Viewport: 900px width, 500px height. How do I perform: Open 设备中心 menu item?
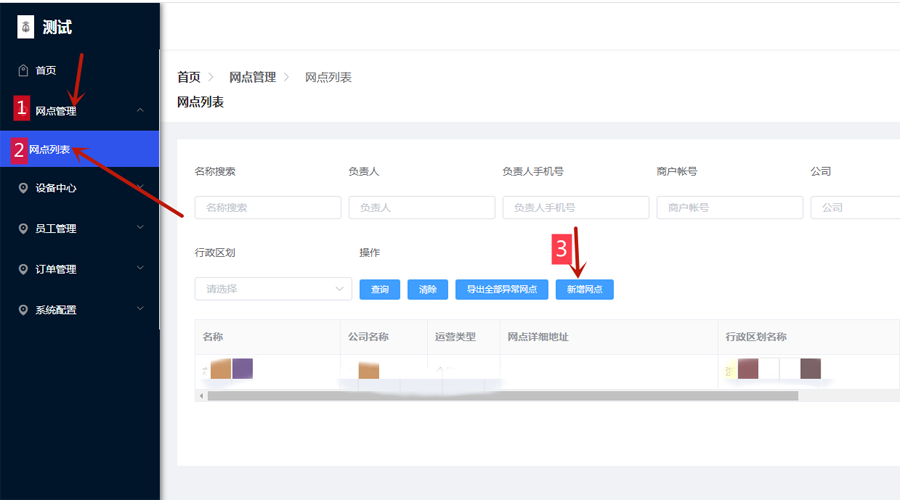56,188
